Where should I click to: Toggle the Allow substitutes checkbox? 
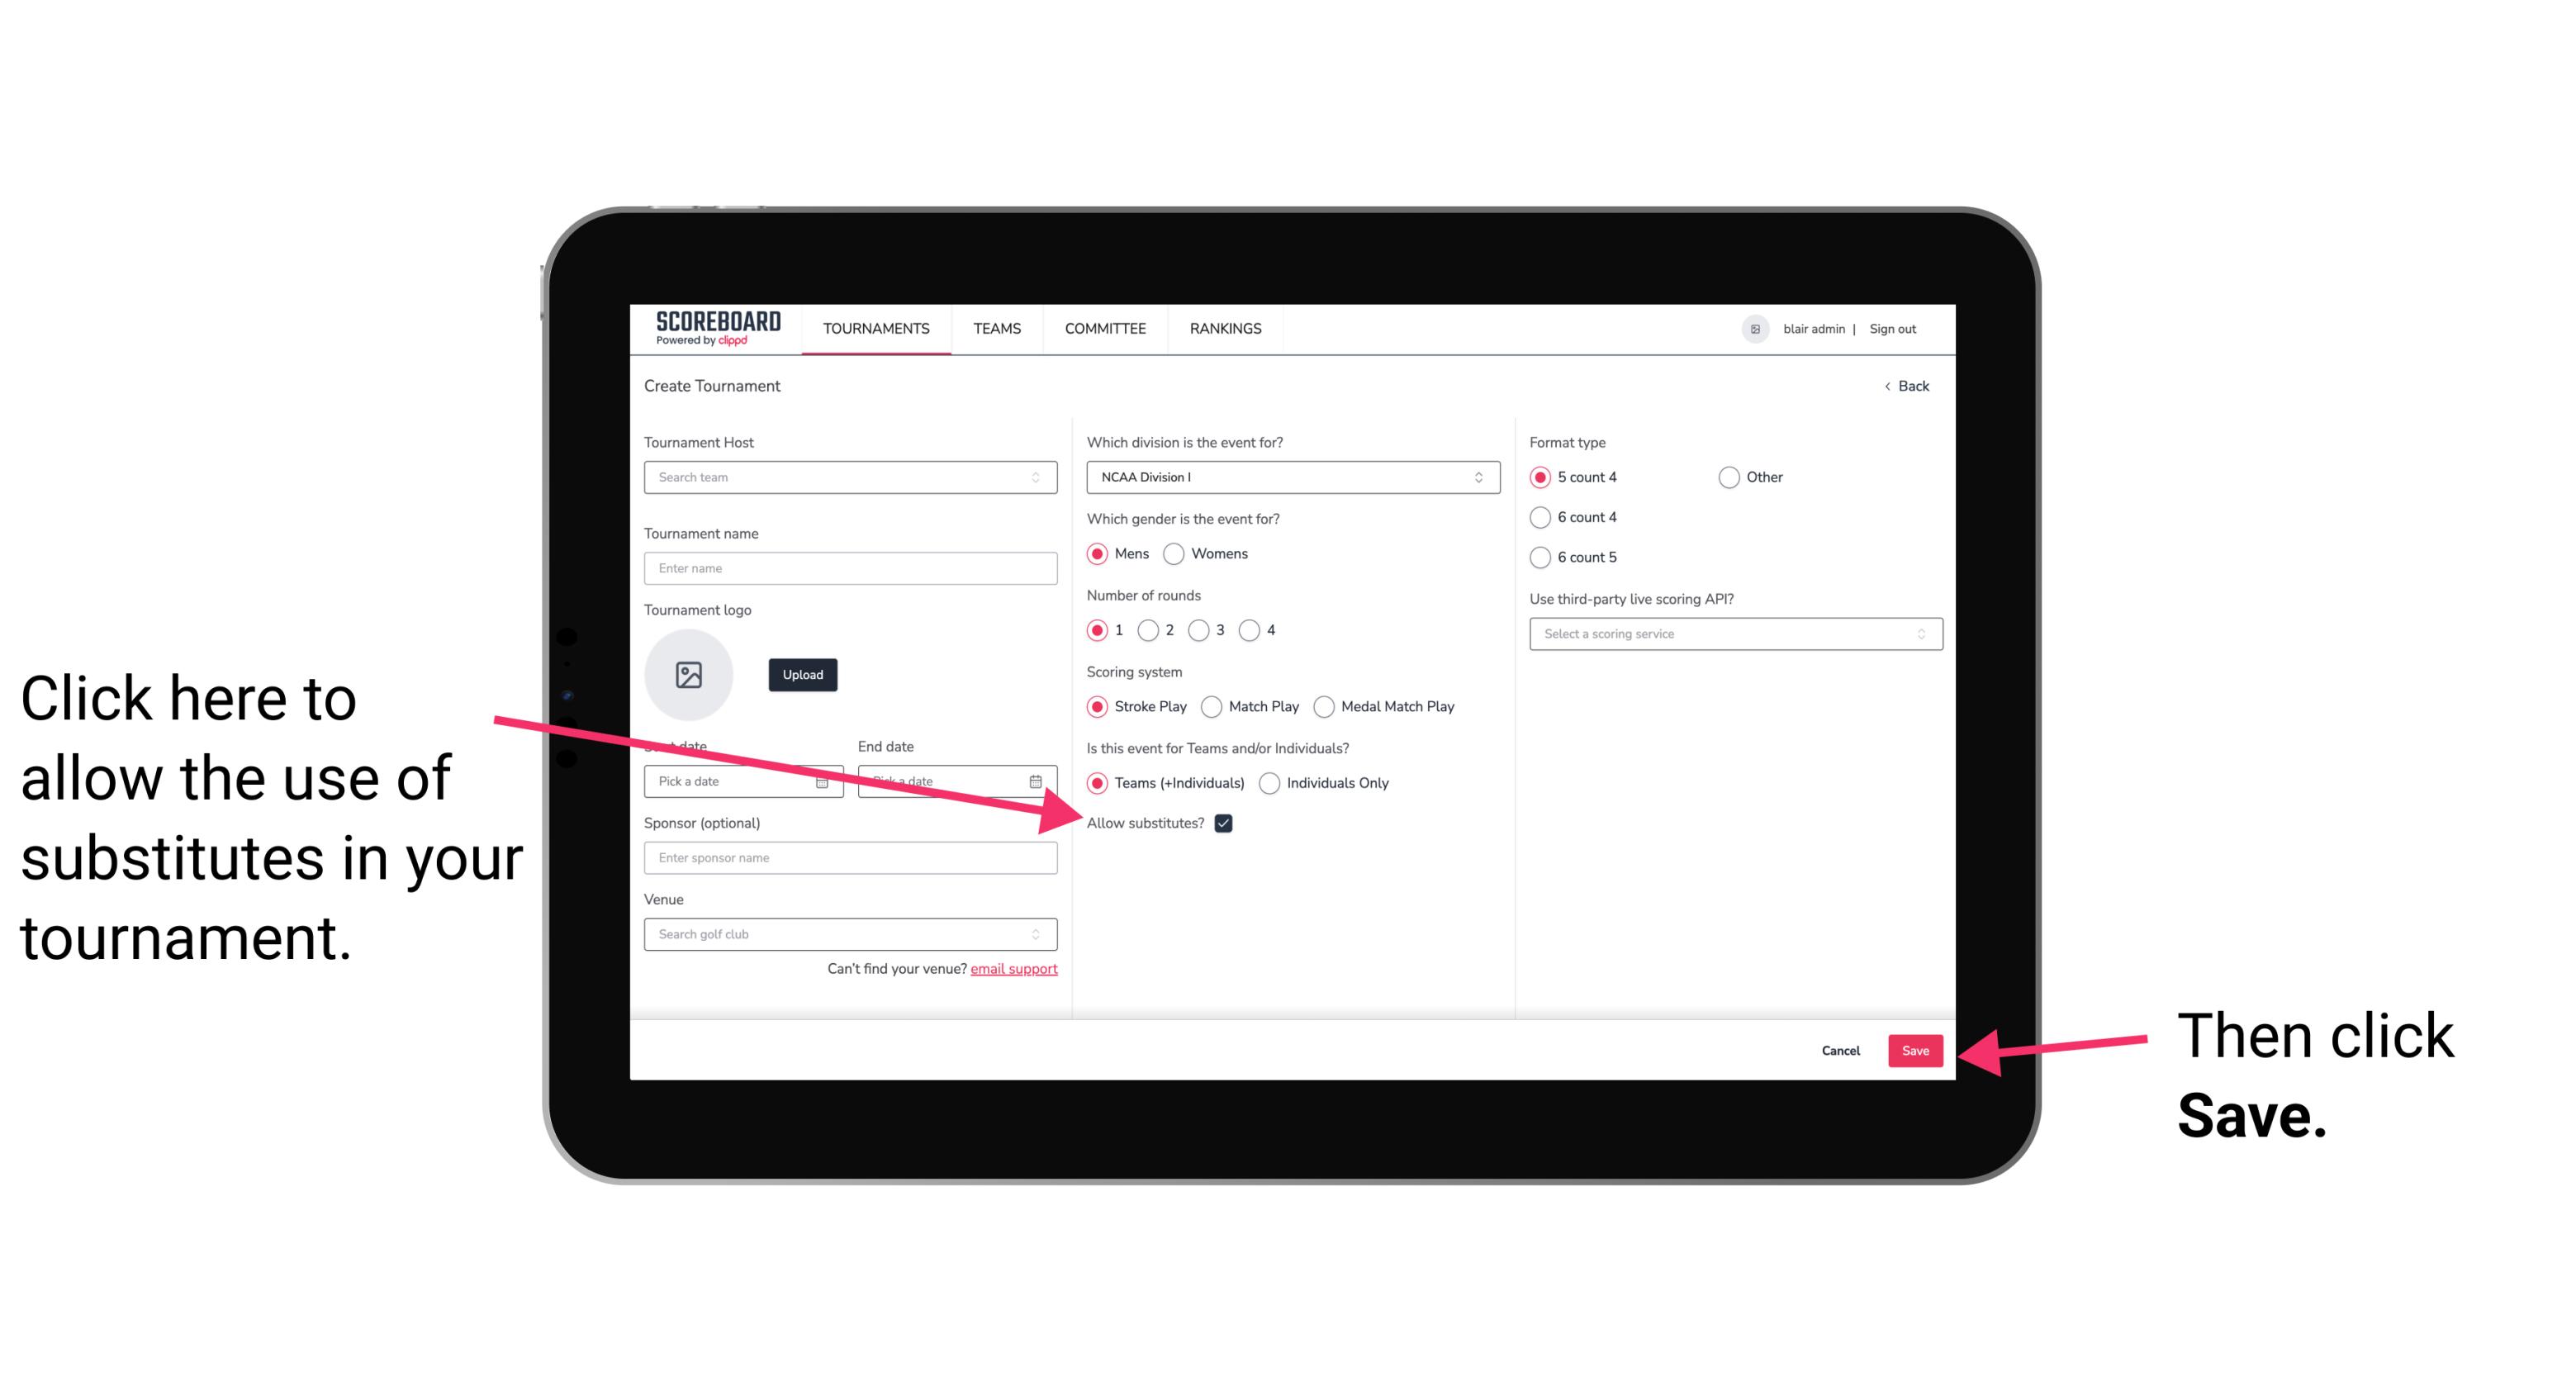1226,823
